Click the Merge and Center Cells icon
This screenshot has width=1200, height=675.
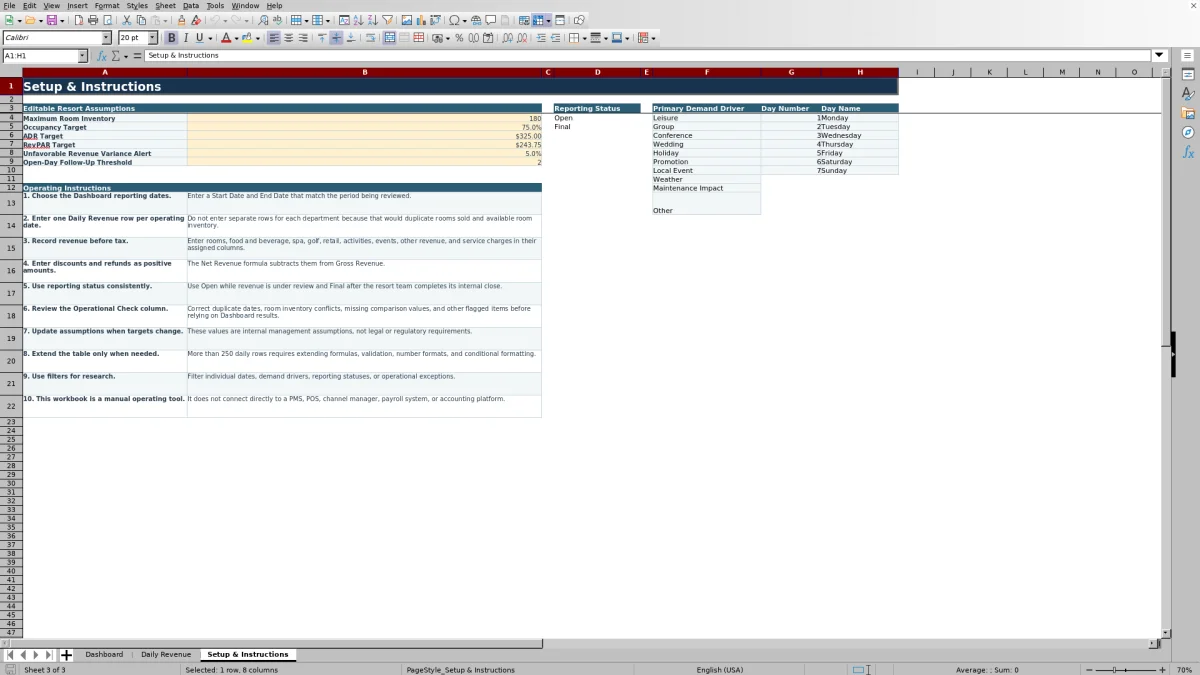coord(390,38)
